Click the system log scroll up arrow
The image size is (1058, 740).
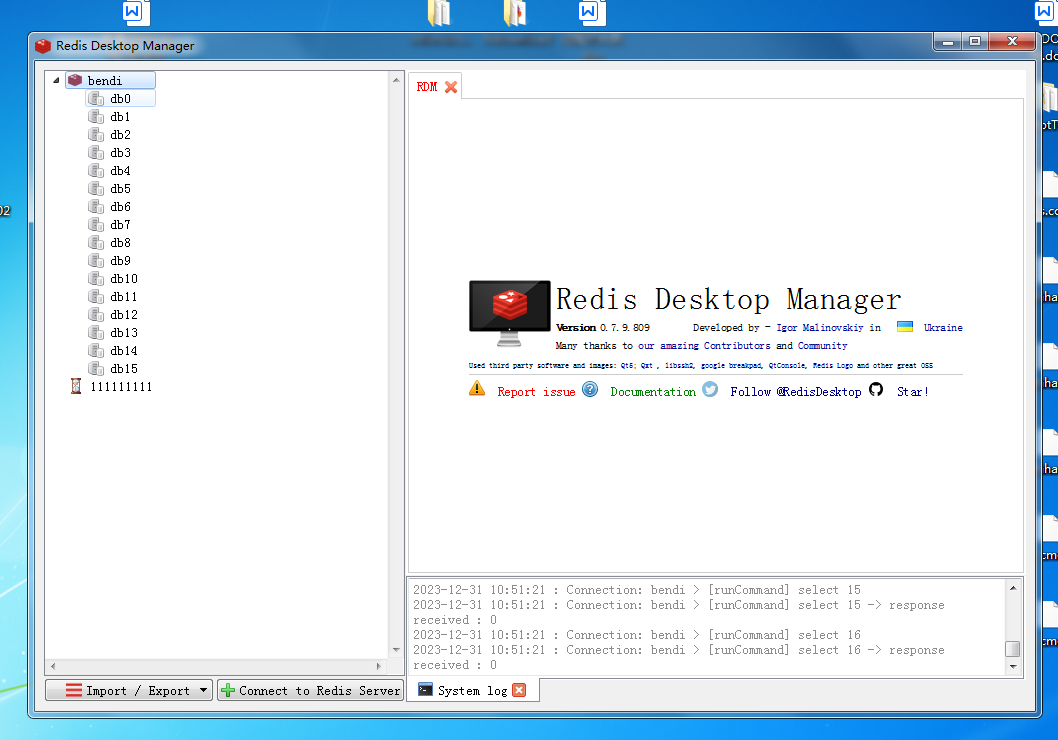pyautogui.click(x=1013, y=588)
